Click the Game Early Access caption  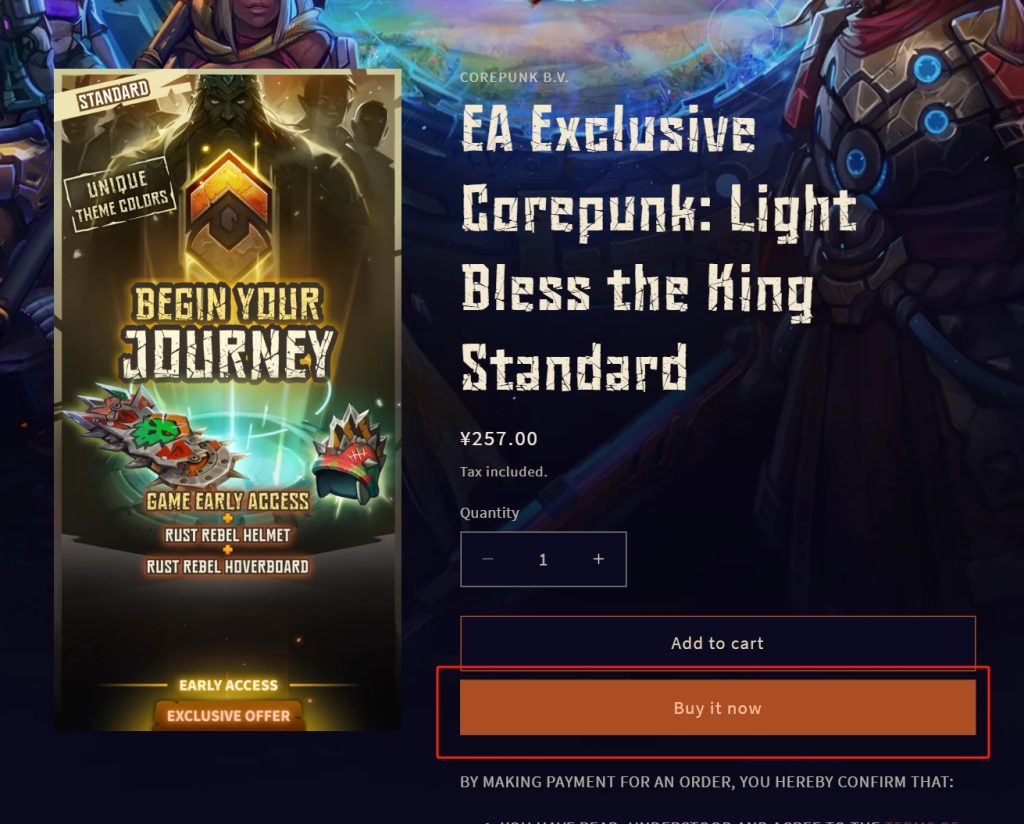tap(228, 501)
